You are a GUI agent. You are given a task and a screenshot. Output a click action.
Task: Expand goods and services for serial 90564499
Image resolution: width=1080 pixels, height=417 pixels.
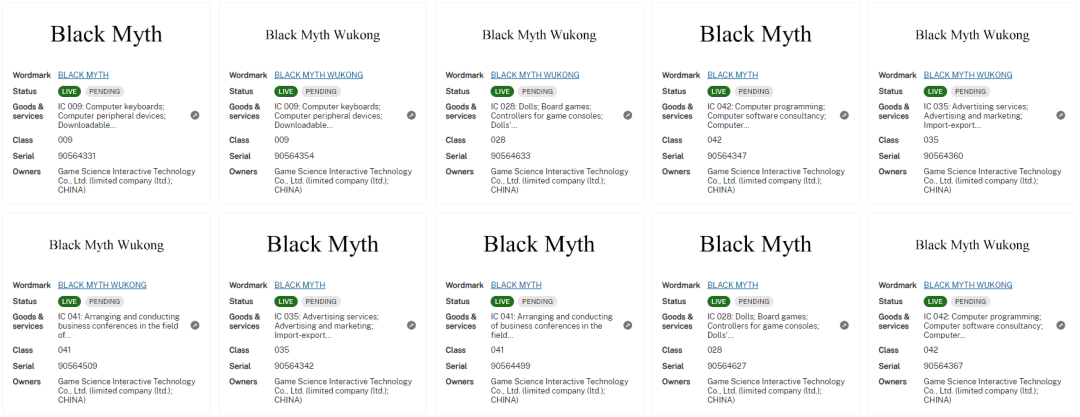pyautogui.click(x=627, y=325)
